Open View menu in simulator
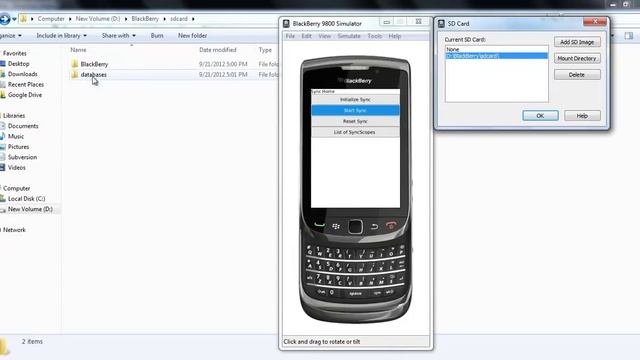Screen dimensions: 640x360 click(x=324, y=36)
